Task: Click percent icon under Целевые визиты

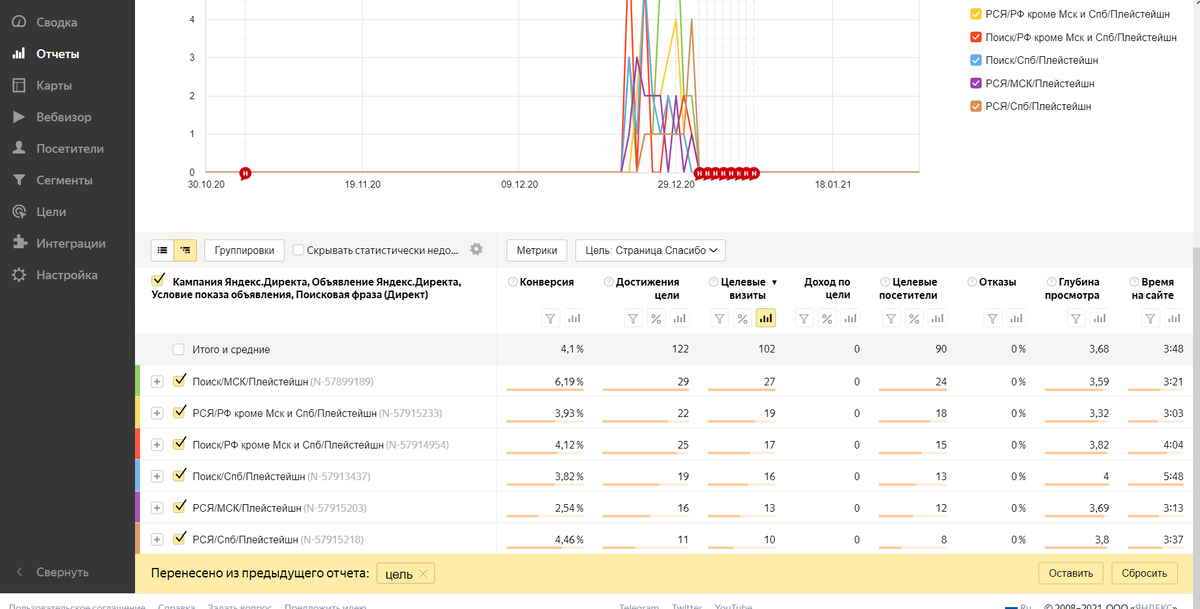Action: click(742, 318)
